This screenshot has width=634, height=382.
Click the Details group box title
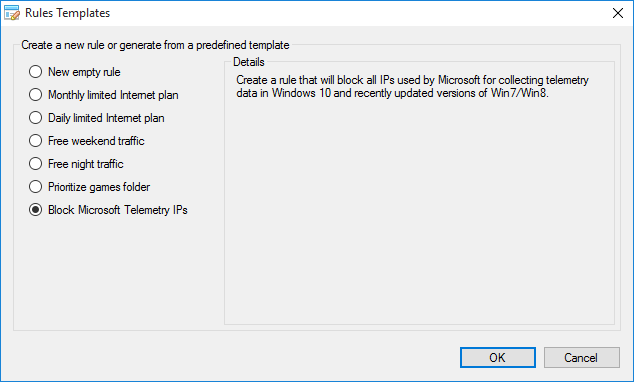[249, 62]
